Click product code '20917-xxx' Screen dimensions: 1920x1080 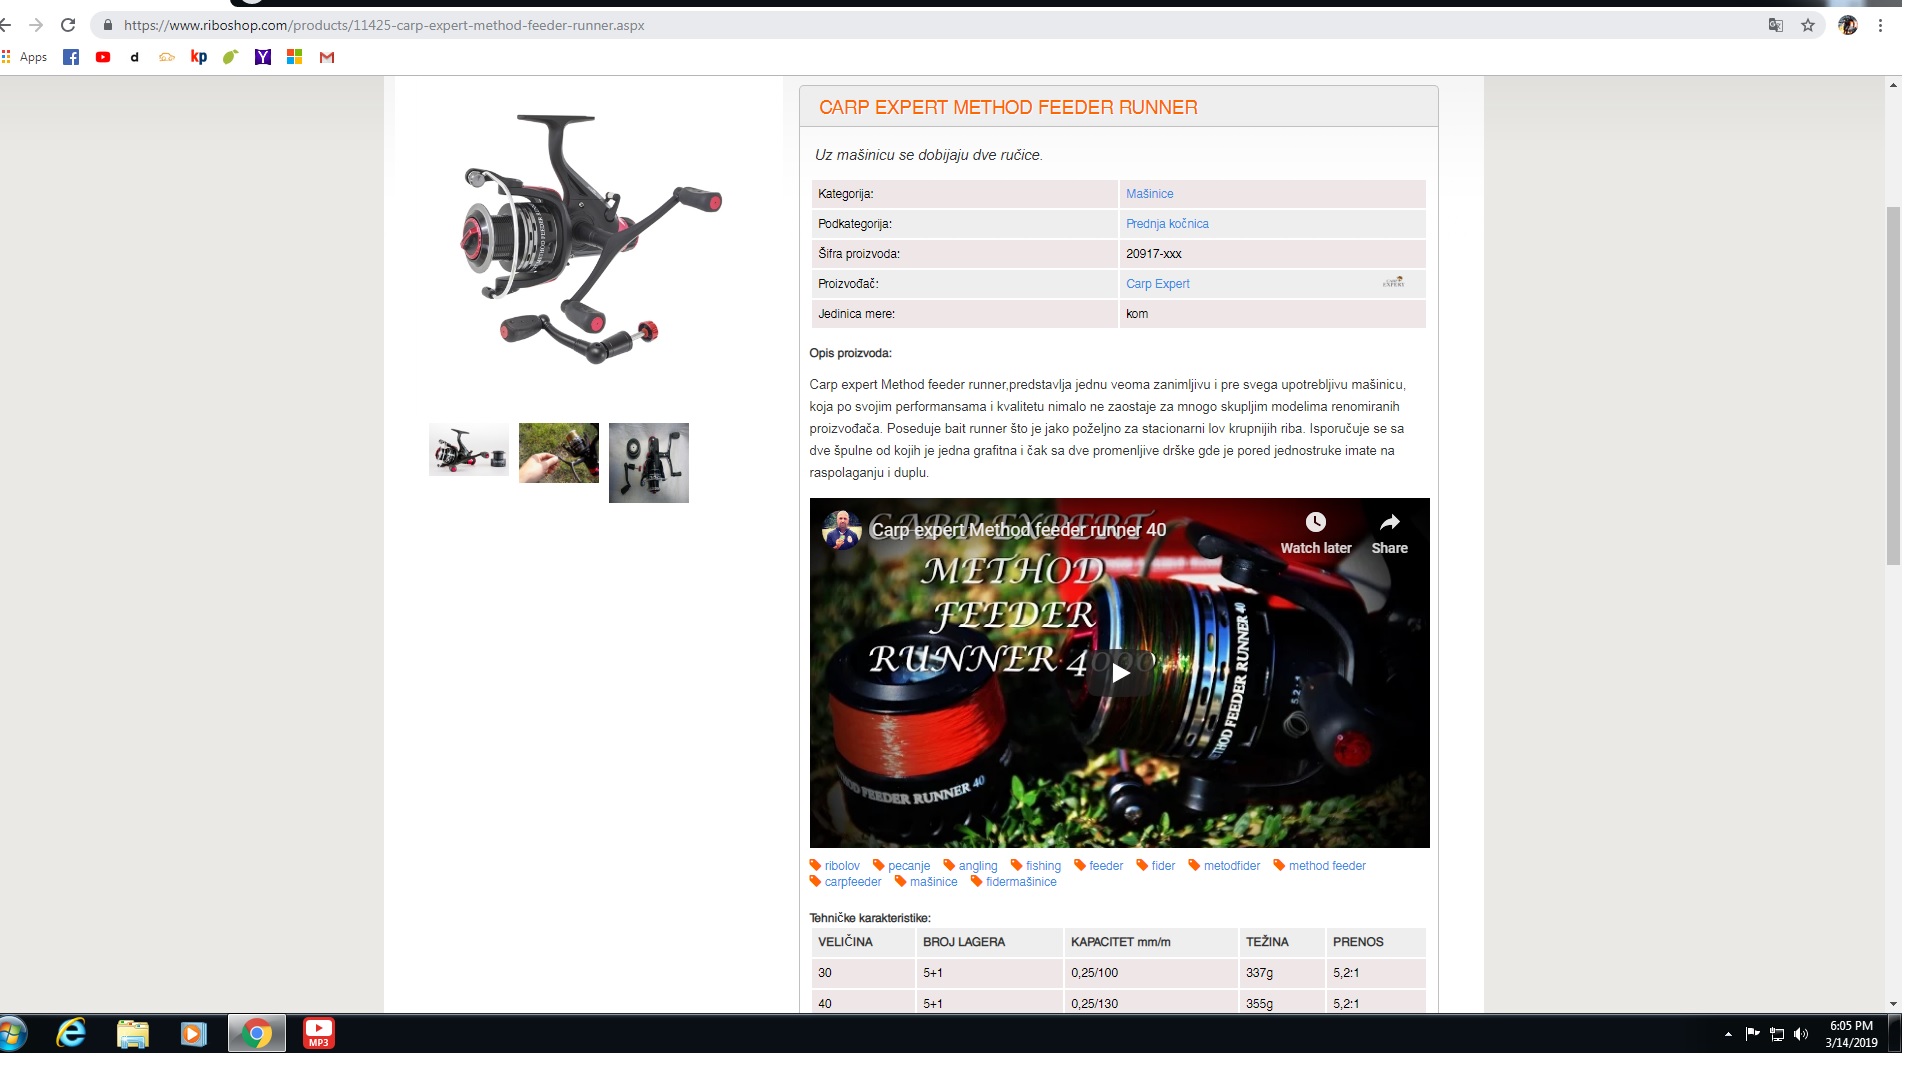1153,254
